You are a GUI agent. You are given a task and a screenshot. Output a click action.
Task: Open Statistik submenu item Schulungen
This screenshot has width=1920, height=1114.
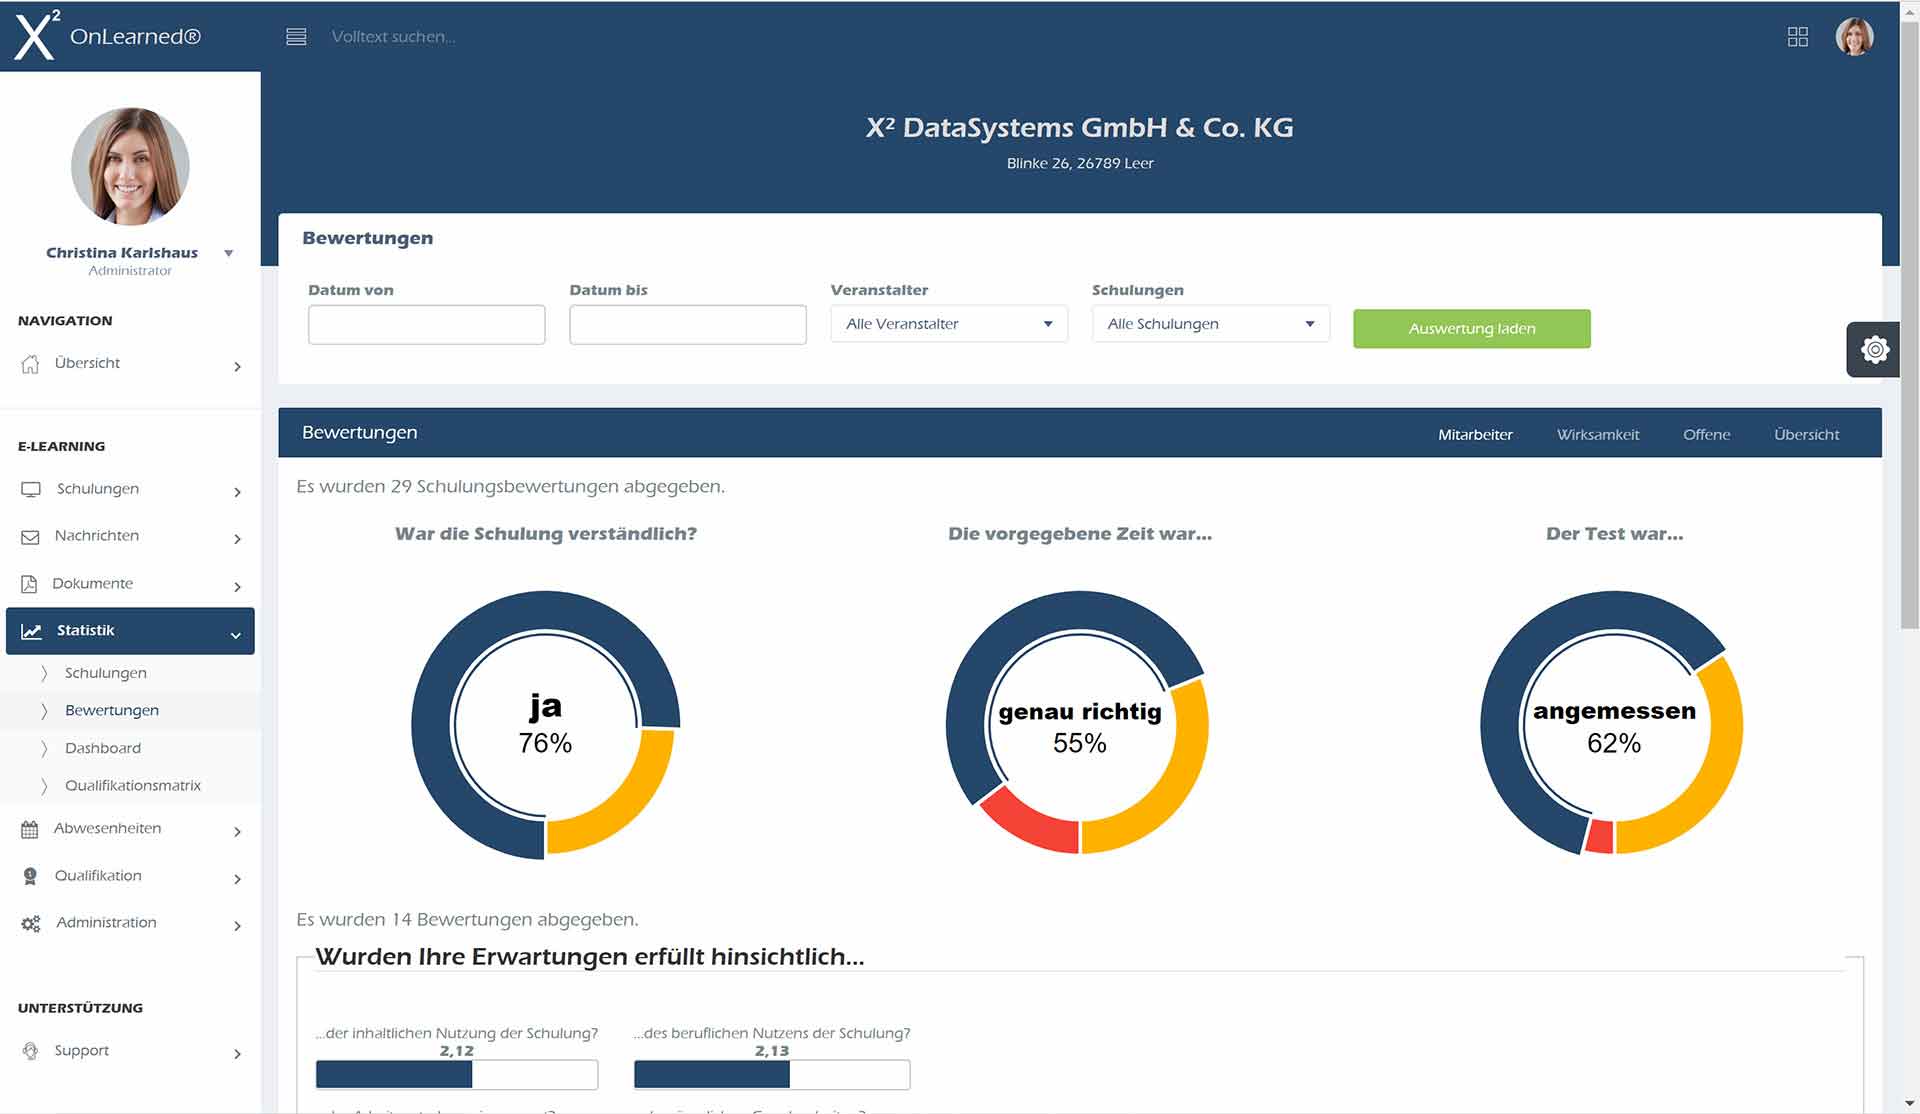[x=105, y=673]
